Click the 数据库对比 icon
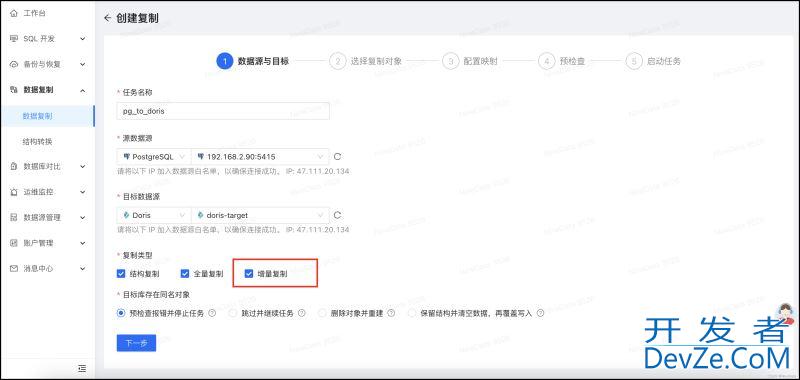 (14, 166)
